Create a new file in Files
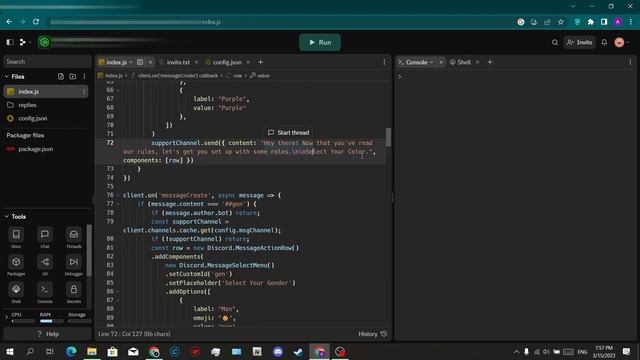Image resolution: width=640 pixels, height=360 pixels. [x=61, y=77]
